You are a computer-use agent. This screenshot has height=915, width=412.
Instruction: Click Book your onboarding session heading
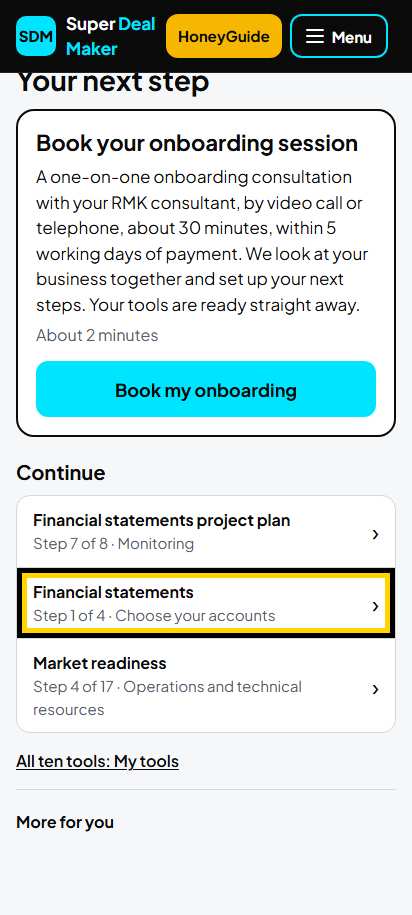[197, 143]
